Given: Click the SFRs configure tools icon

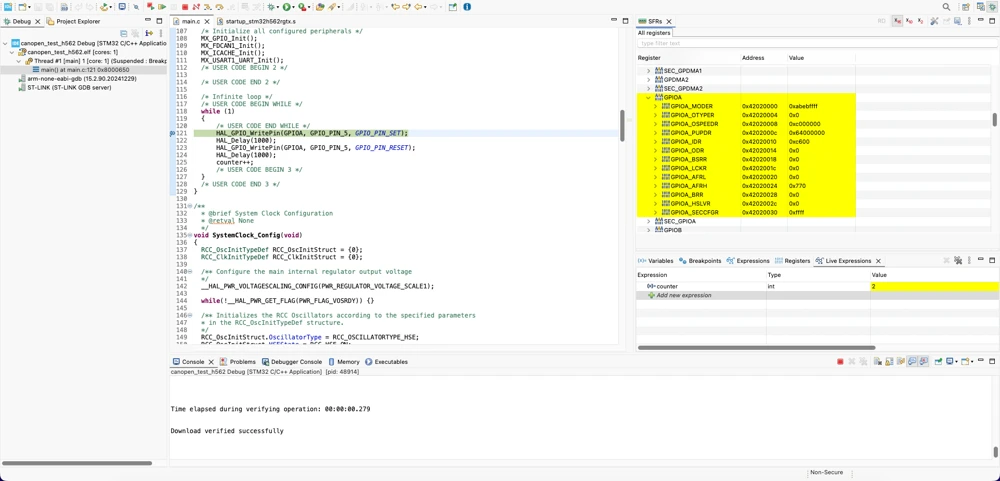Looking at the screenshot, I should coord(934,21).
